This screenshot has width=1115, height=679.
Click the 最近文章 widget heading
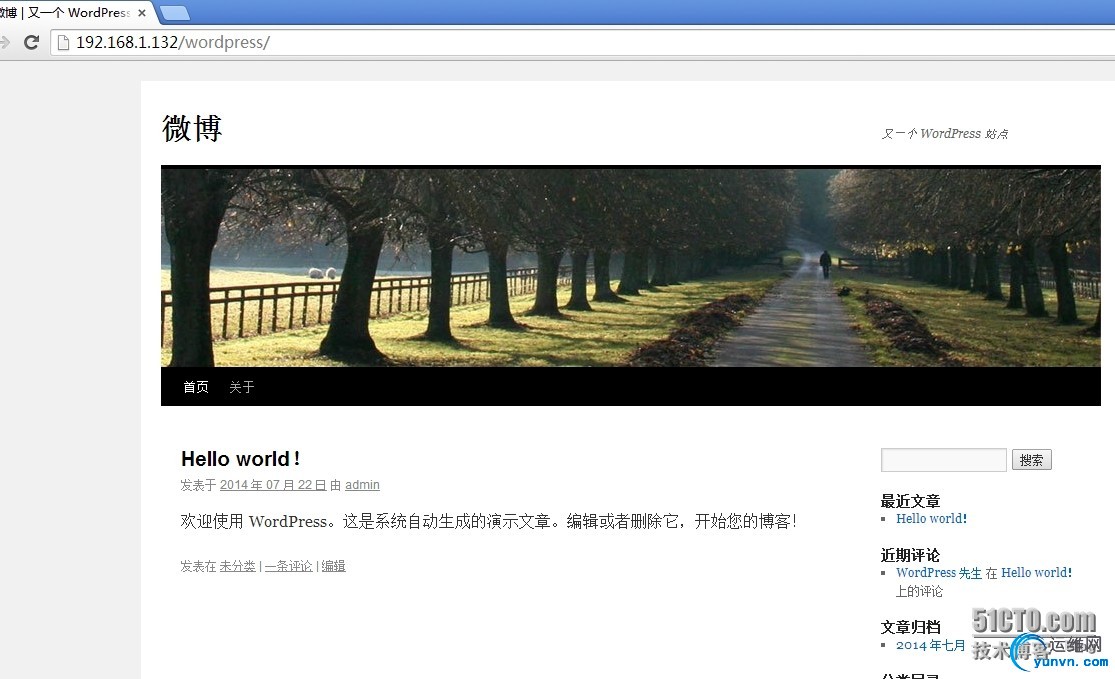tap(910, 501)
